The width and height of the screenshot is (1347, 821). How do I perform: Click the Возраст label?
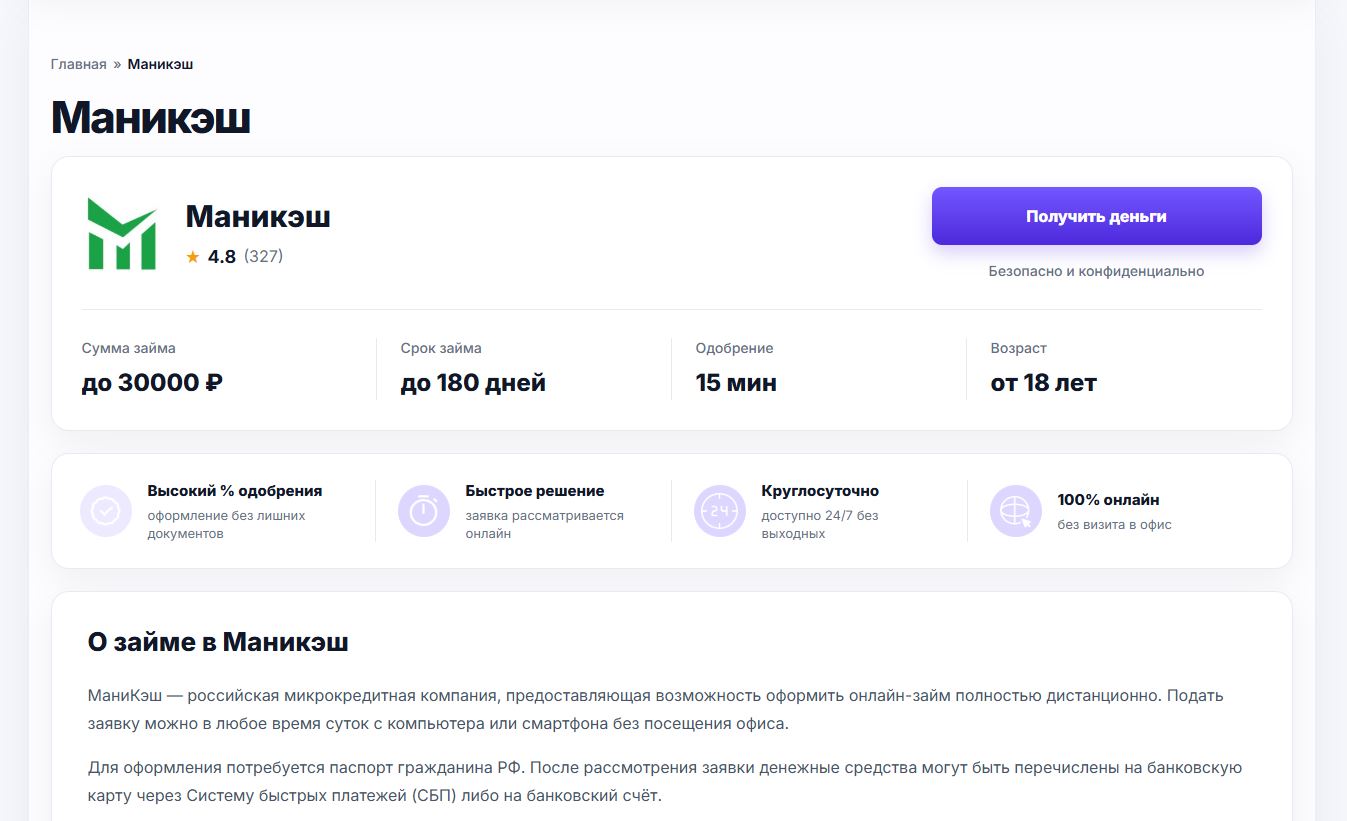1019,348
